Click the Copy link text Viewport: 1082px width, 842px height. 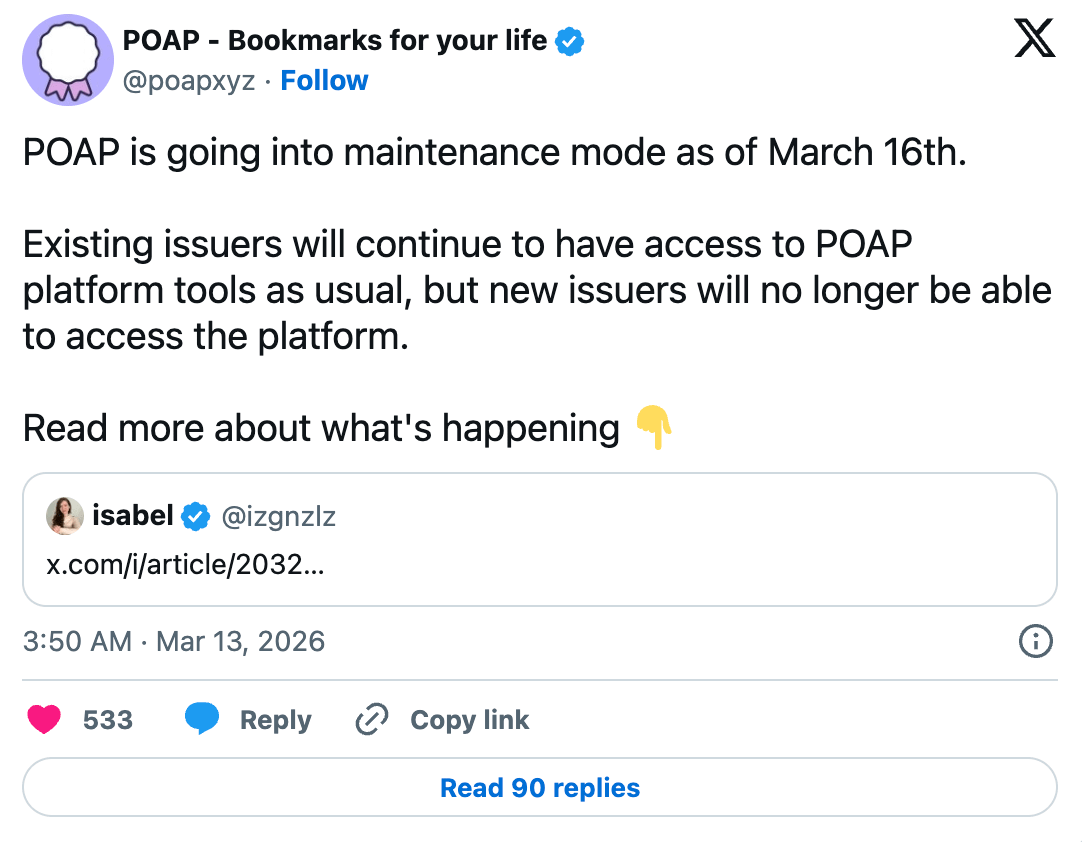pyautogui.click(x=469, y=720)
